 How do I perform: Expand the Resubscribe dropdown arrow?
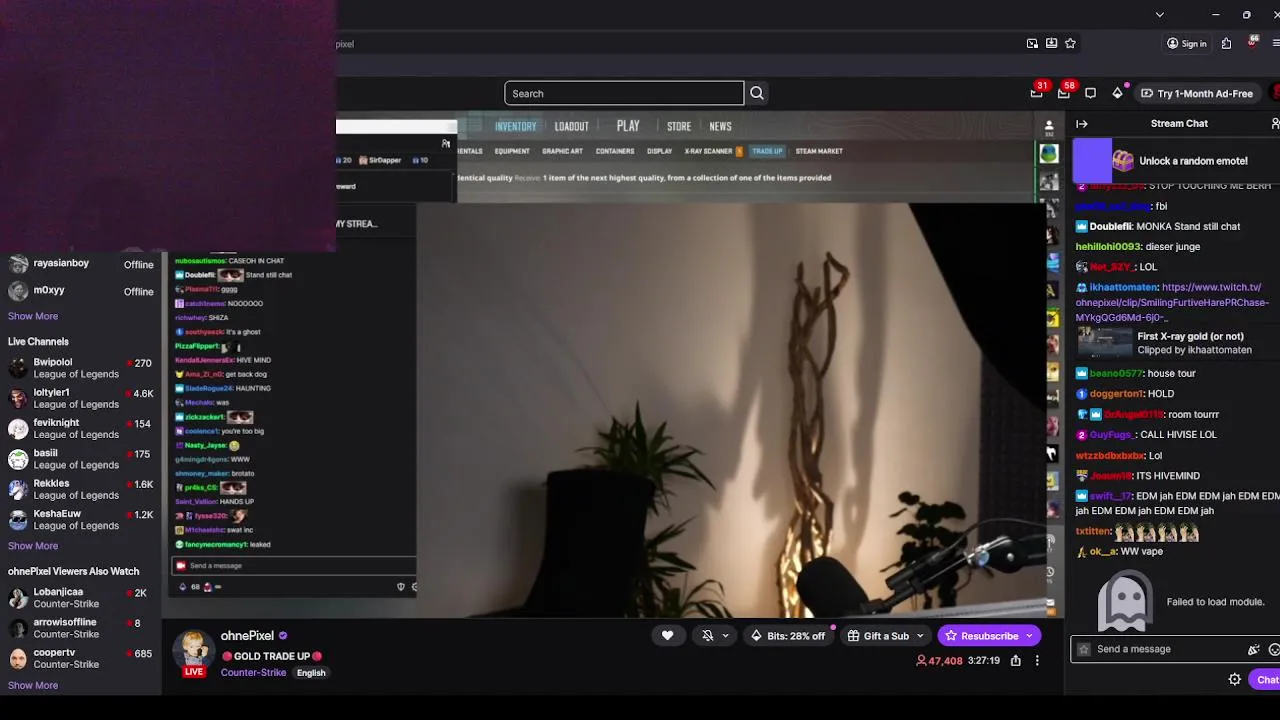tap(1029, 636)
